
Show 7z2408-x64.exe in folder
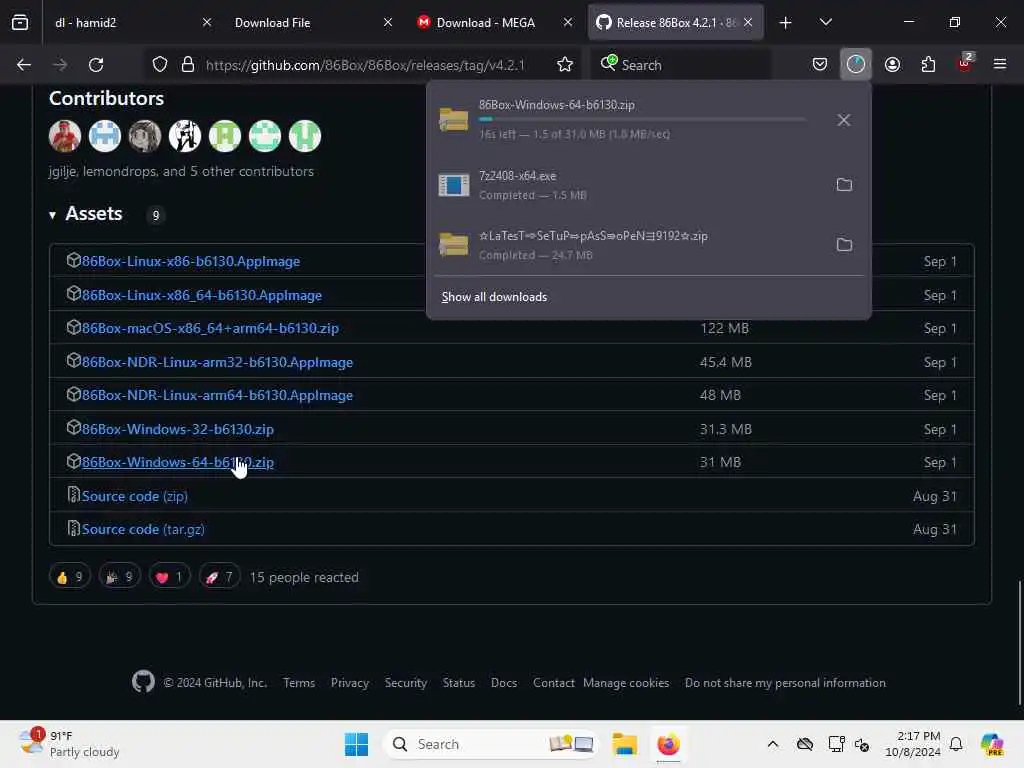click(x=844, y=185)
